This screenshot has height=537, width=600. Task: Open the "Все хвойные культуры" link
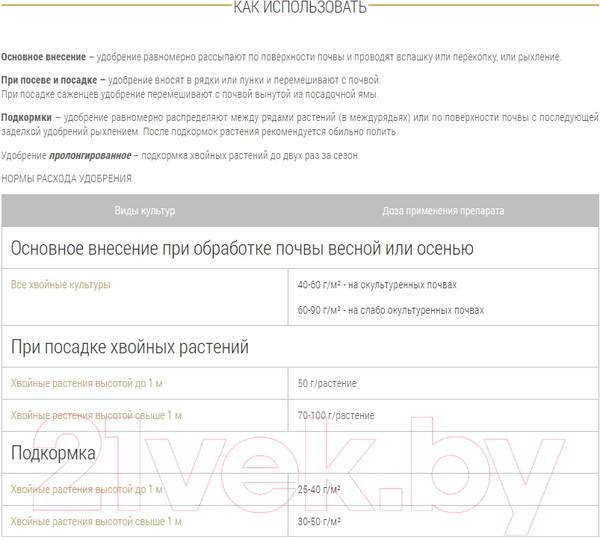[60, 285]
